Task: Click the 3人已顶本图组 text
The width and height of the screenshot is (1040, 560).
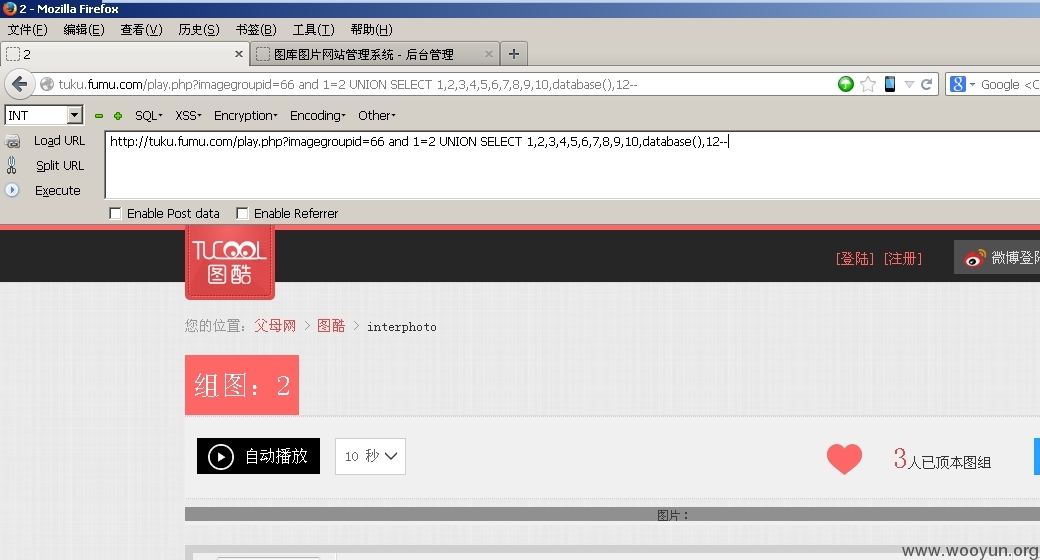Action: point(942,459)
